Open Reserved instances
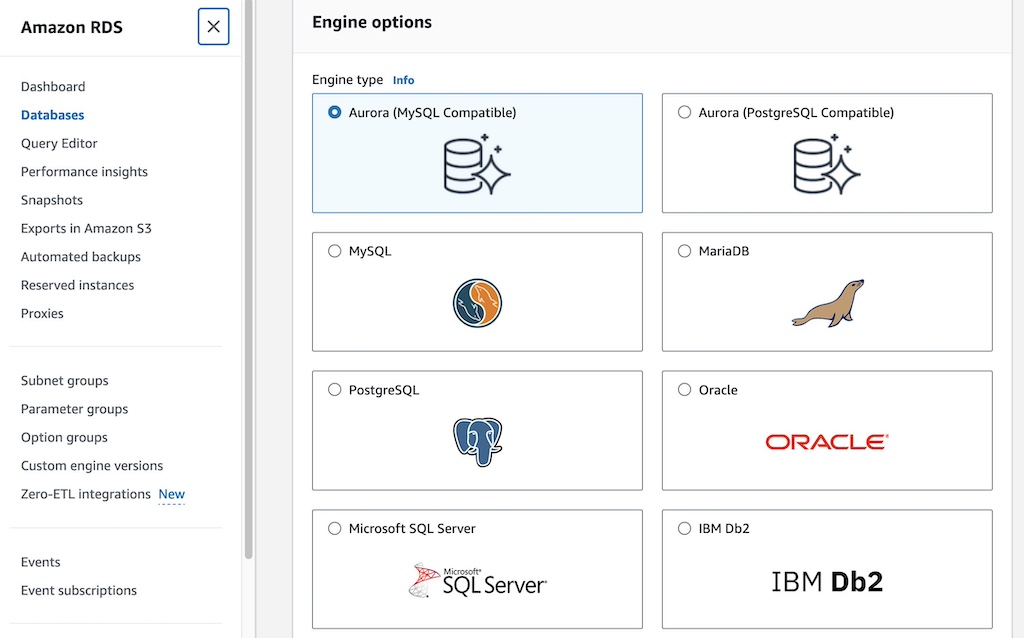 tap(77, 285)
